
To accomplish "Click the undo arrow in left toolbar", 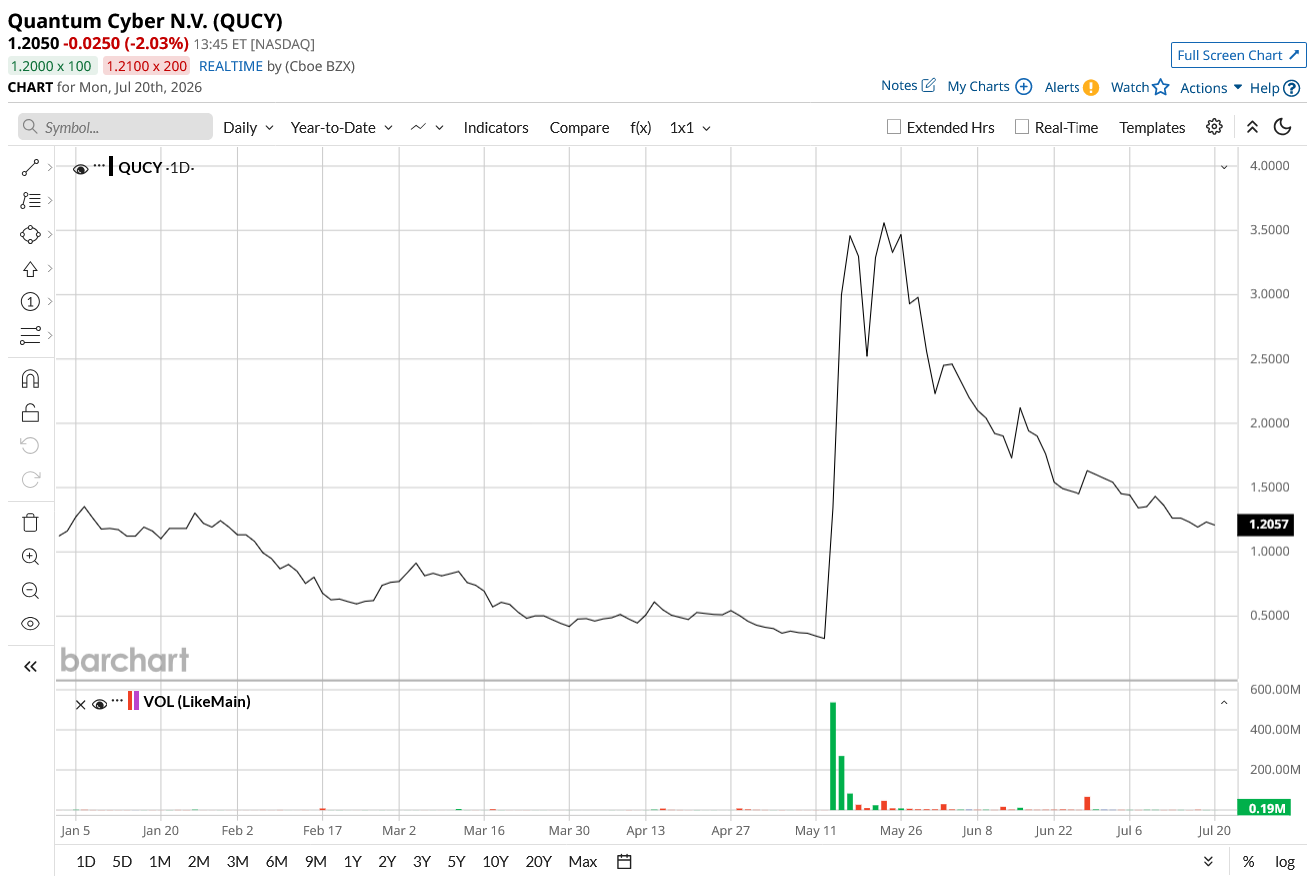I will point(30,445).
